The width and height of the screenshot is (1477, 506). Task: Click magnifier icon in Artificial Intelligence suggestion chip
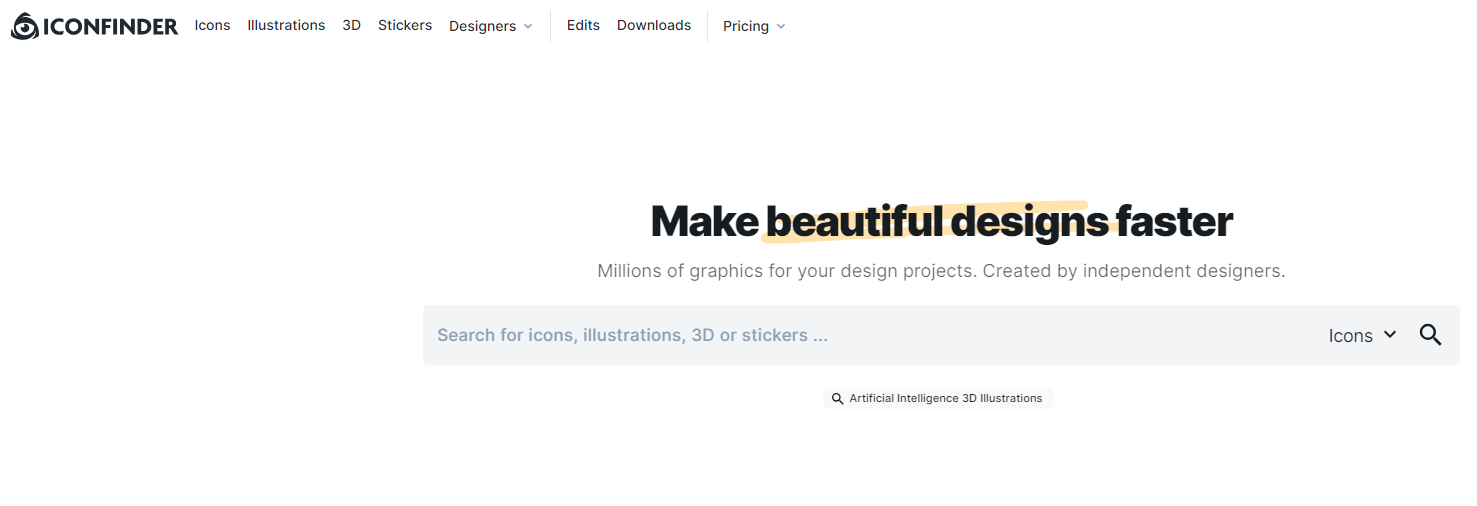click(x=838, y=398)
